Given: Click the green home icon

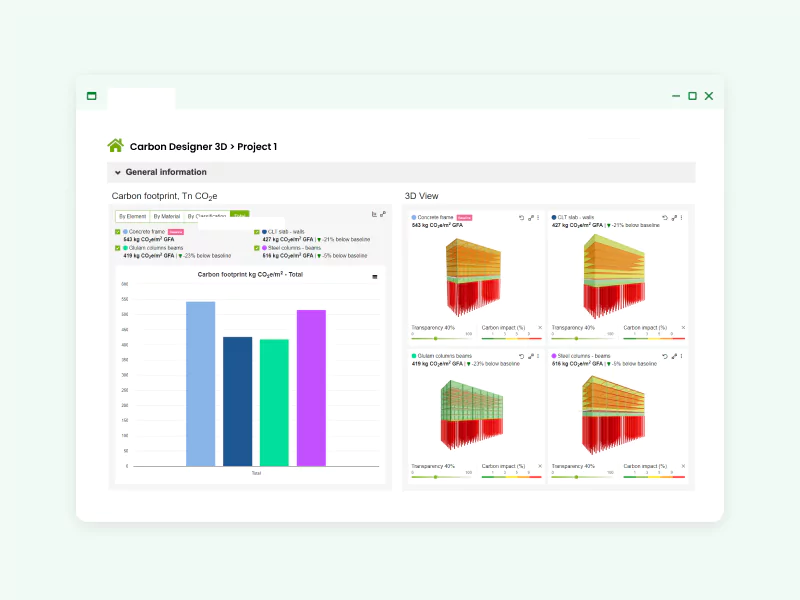Looking at the screenshot, I should coord(115,146).
